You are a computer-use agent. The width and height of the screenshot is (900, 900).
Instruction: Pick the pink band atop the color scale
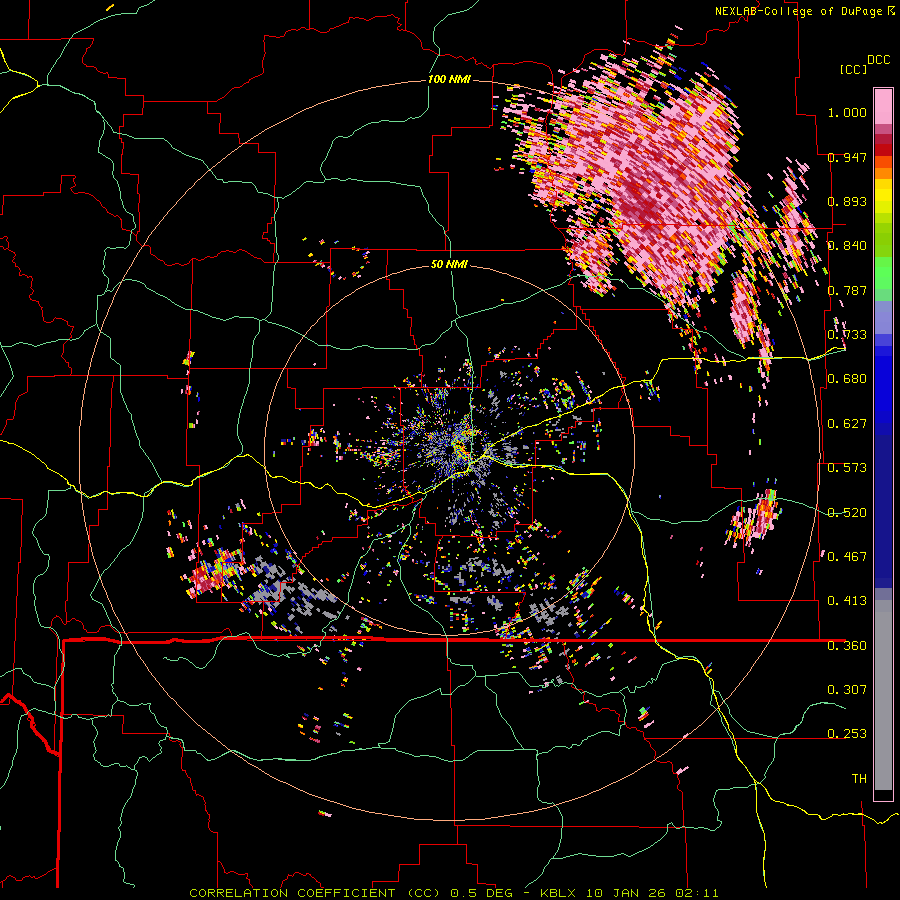[883, 106]
